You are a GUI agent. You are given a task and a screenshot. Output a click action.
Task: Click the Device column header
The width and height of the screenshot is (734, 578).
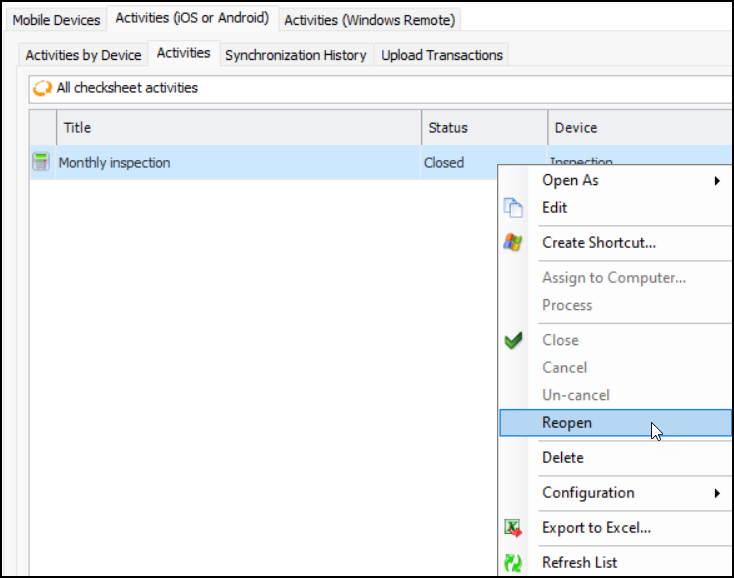[640, 128]
